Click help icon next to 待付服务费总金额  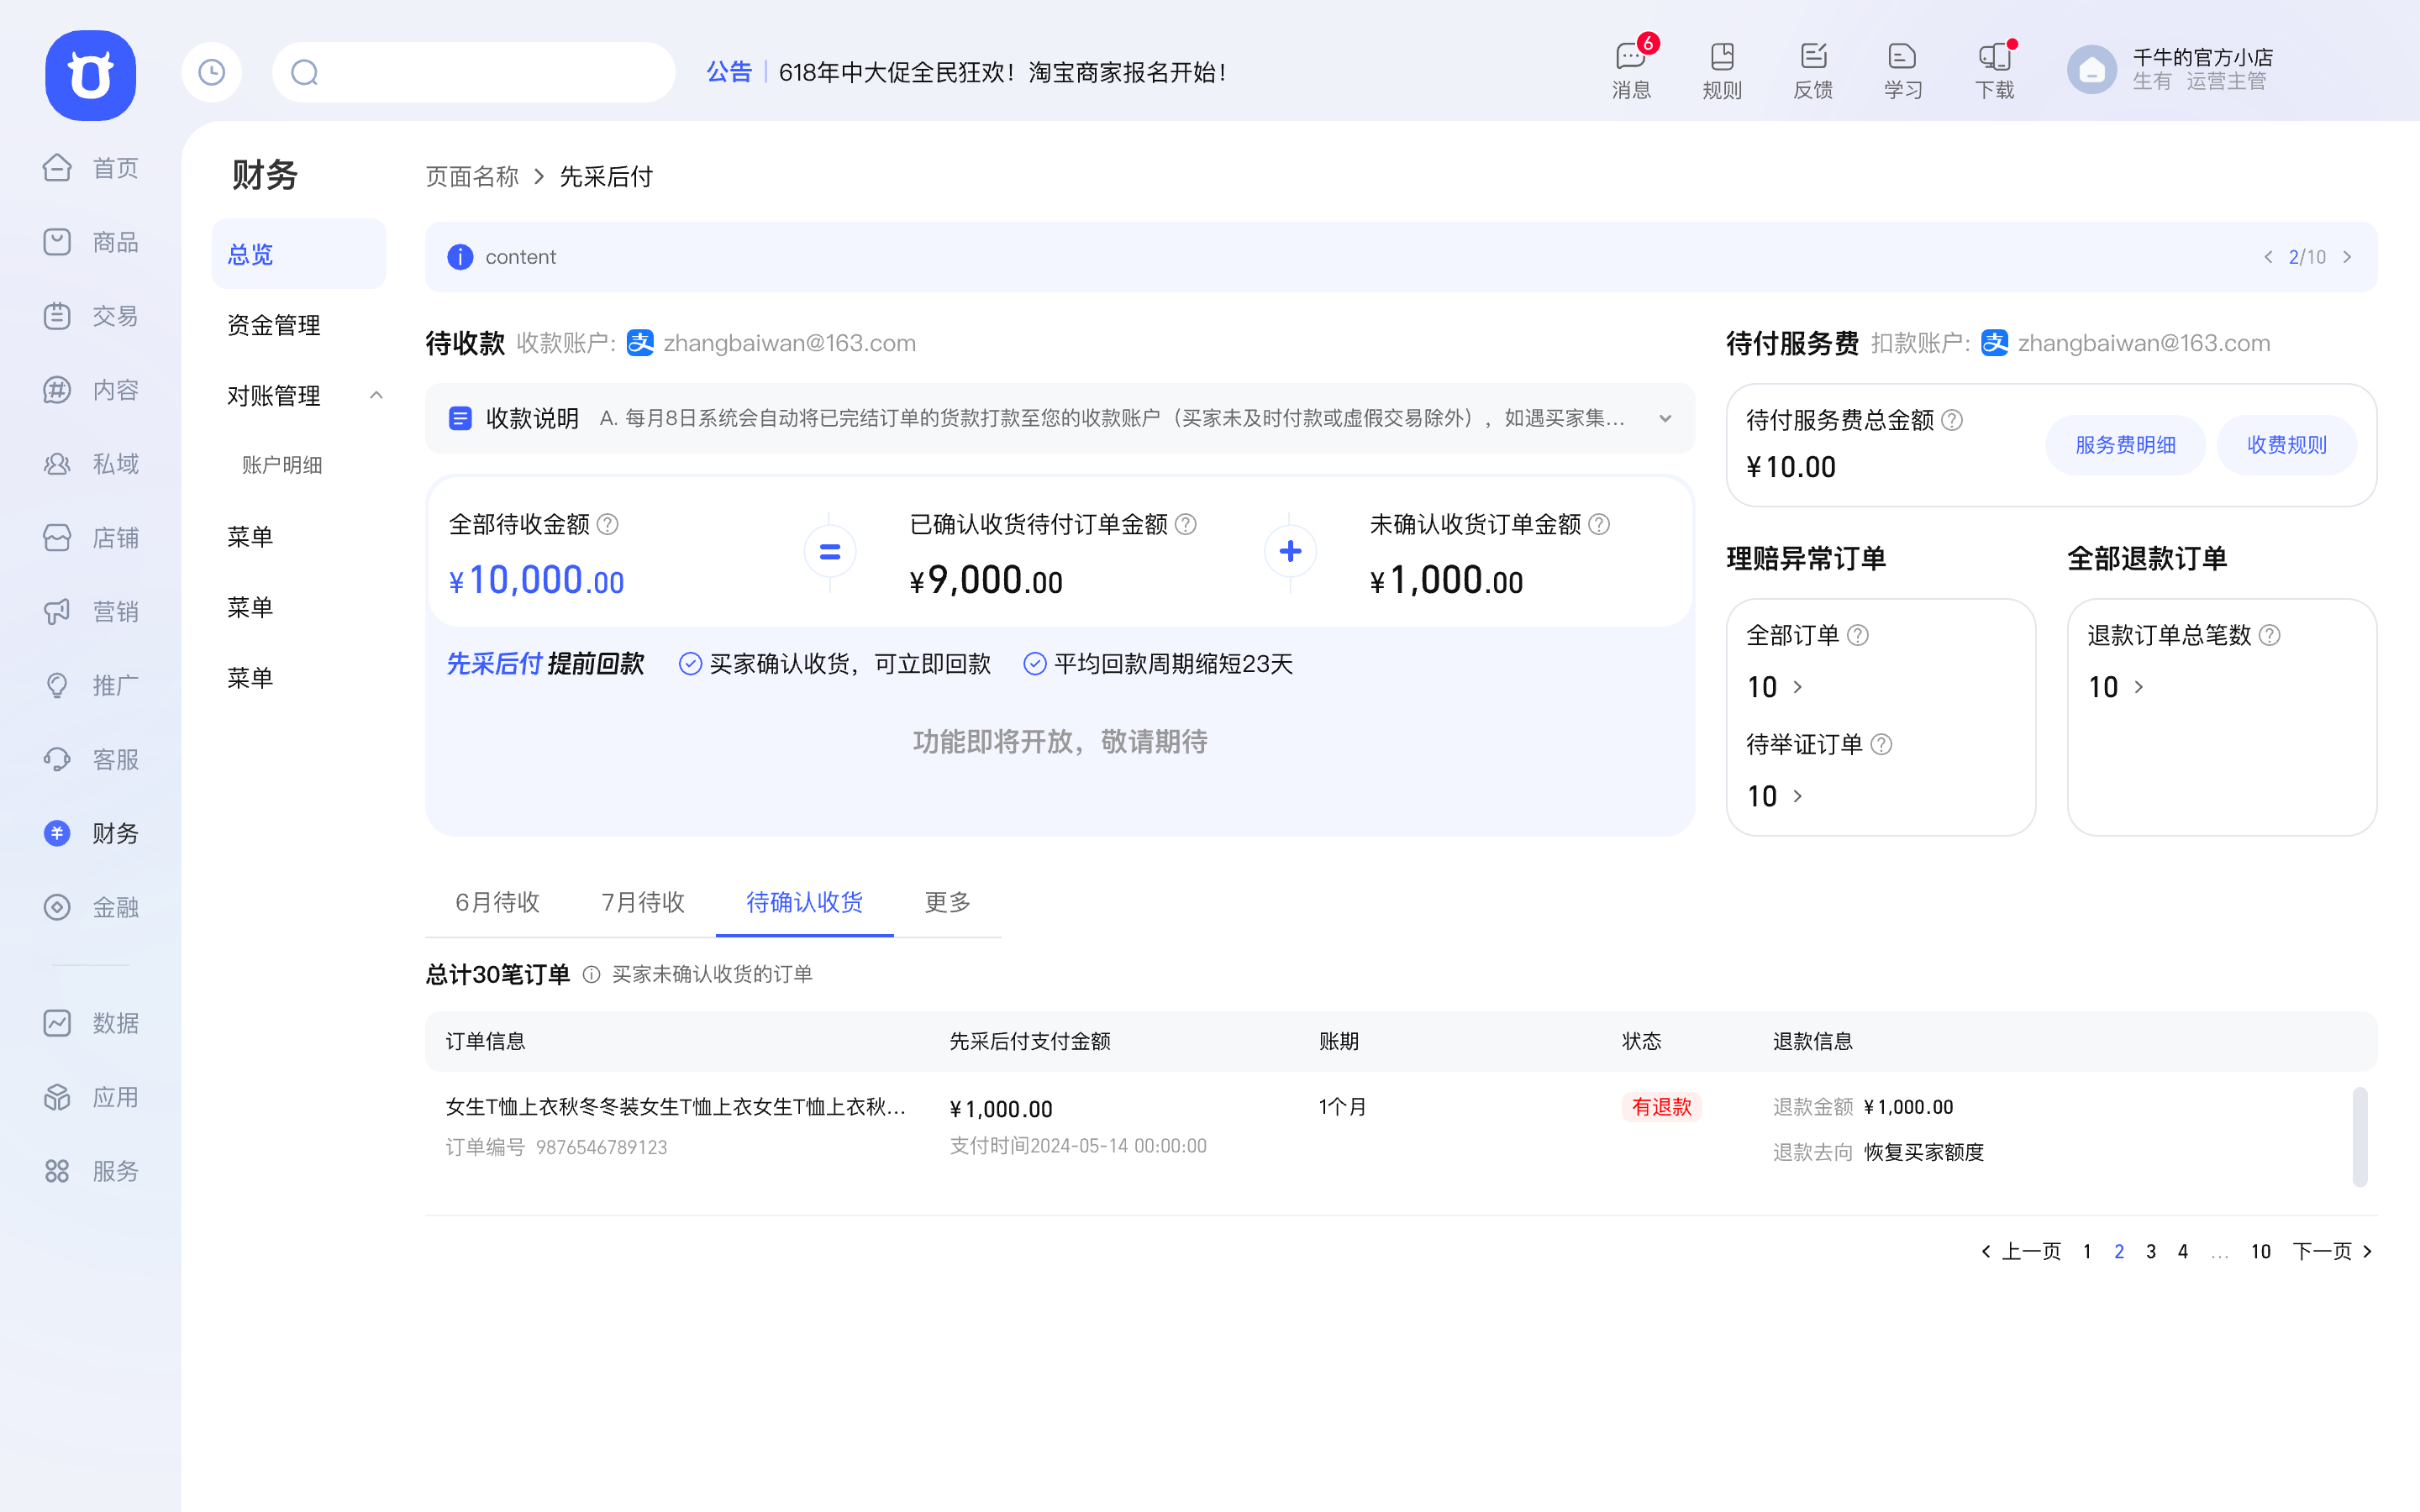point(1952,420)
